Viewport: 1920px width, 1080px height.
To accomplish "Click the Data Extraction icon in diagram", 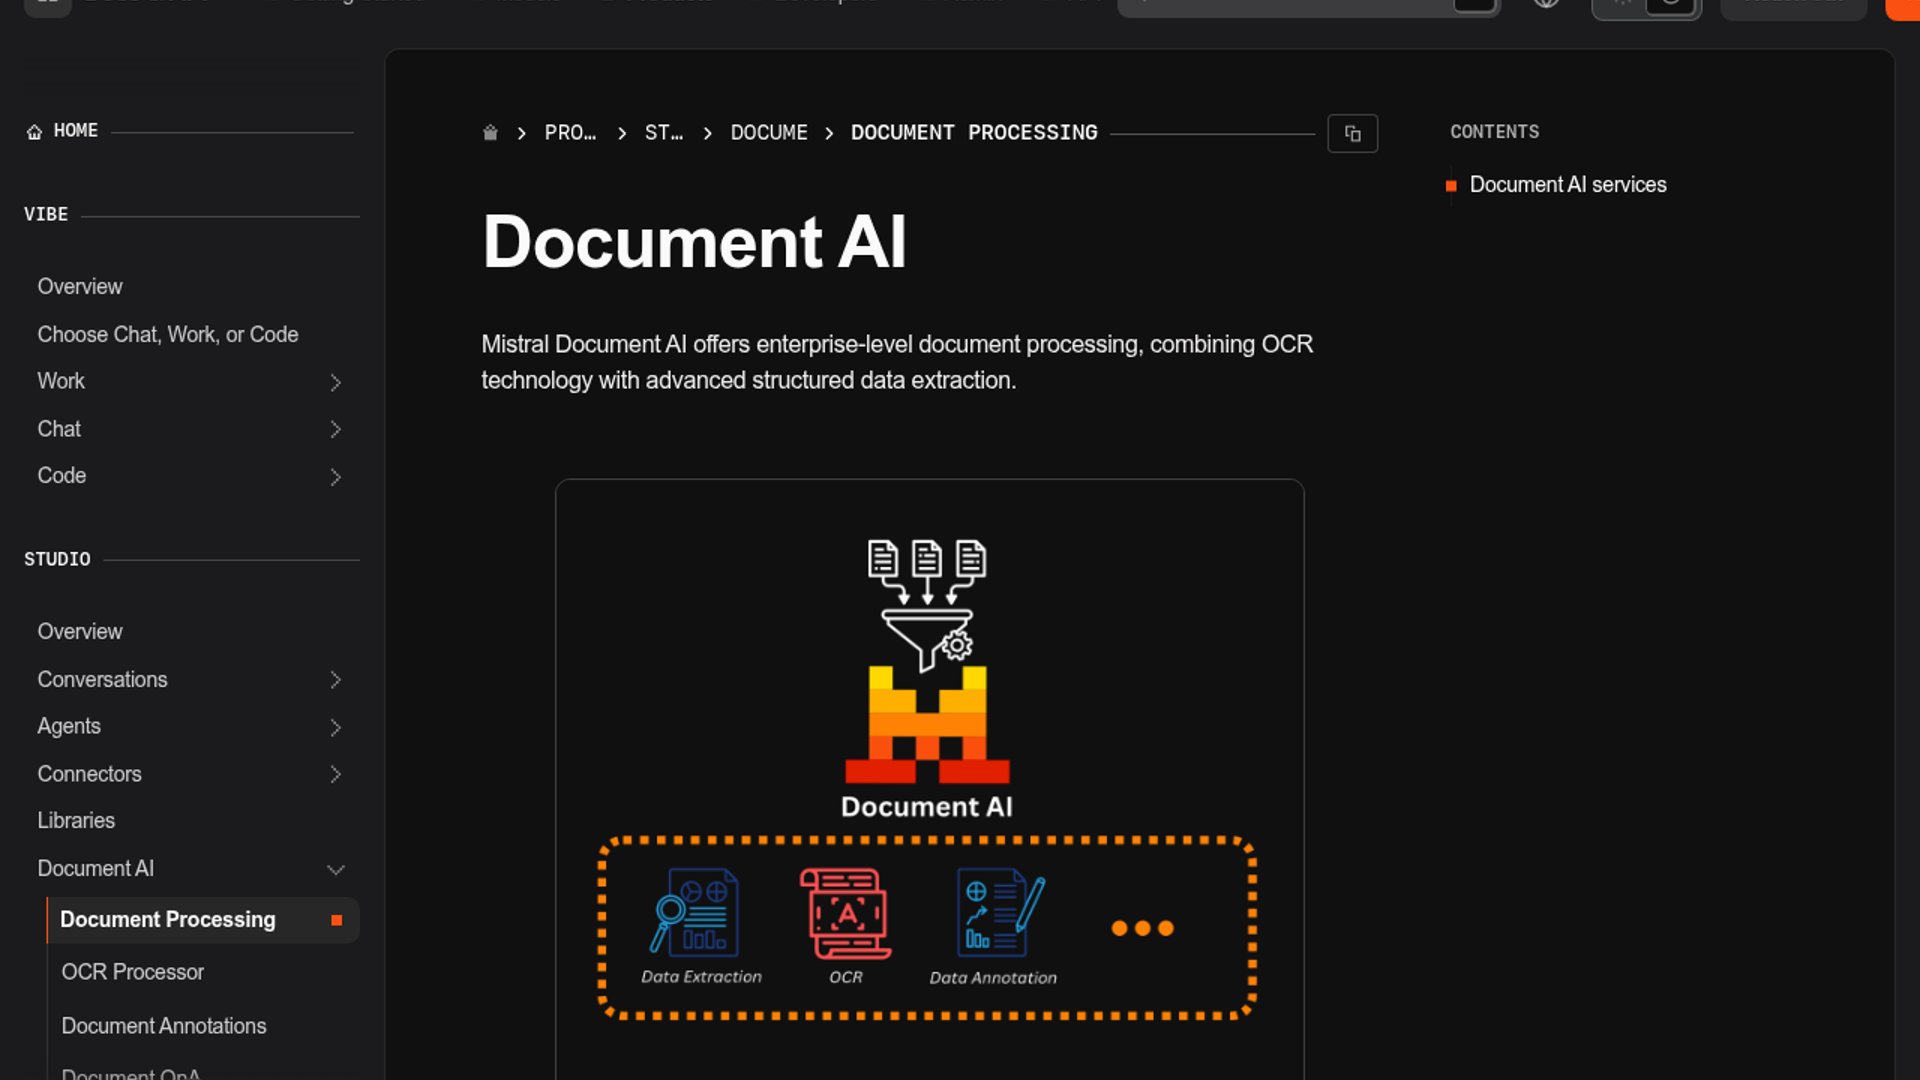I will pyautogui.click(x=696, y=911).
